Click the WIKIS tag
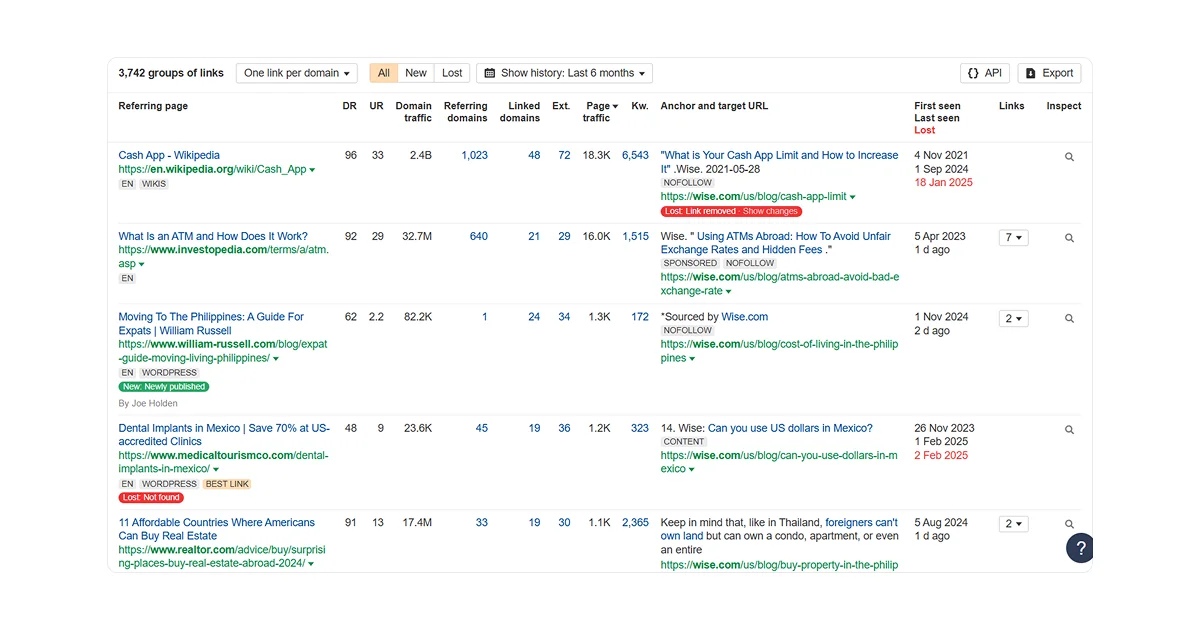Image resolution: width=1200 pixels, height=630 pixels. coord(154,184)
